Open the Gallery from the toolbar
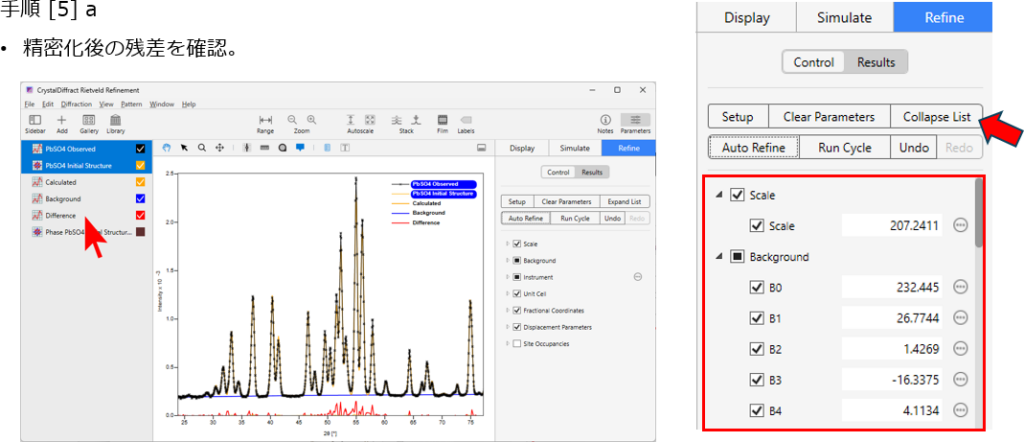 [88, 120]
